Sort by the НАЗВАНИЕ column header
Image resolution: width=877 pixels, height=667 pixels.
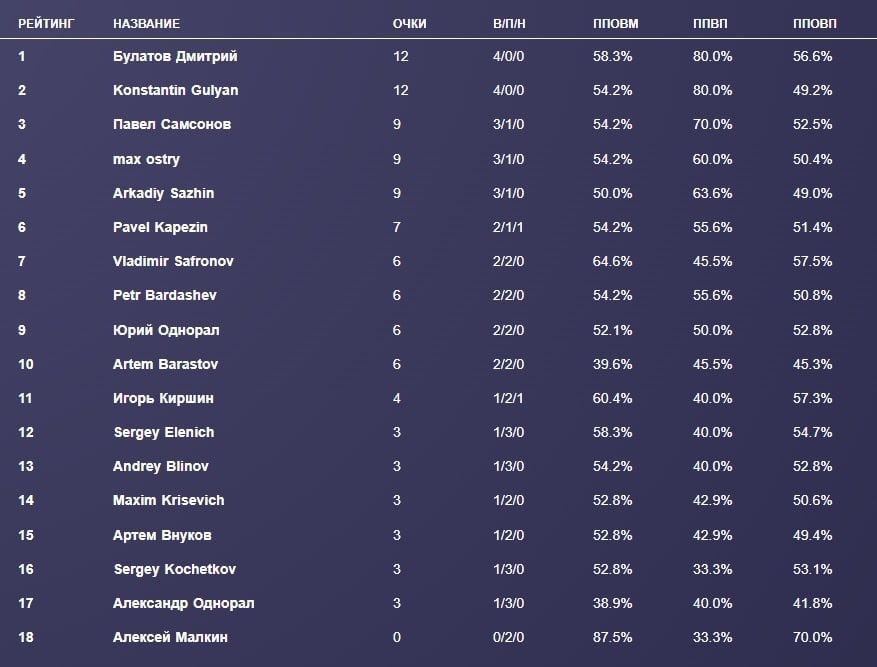(x=147, y=23)
